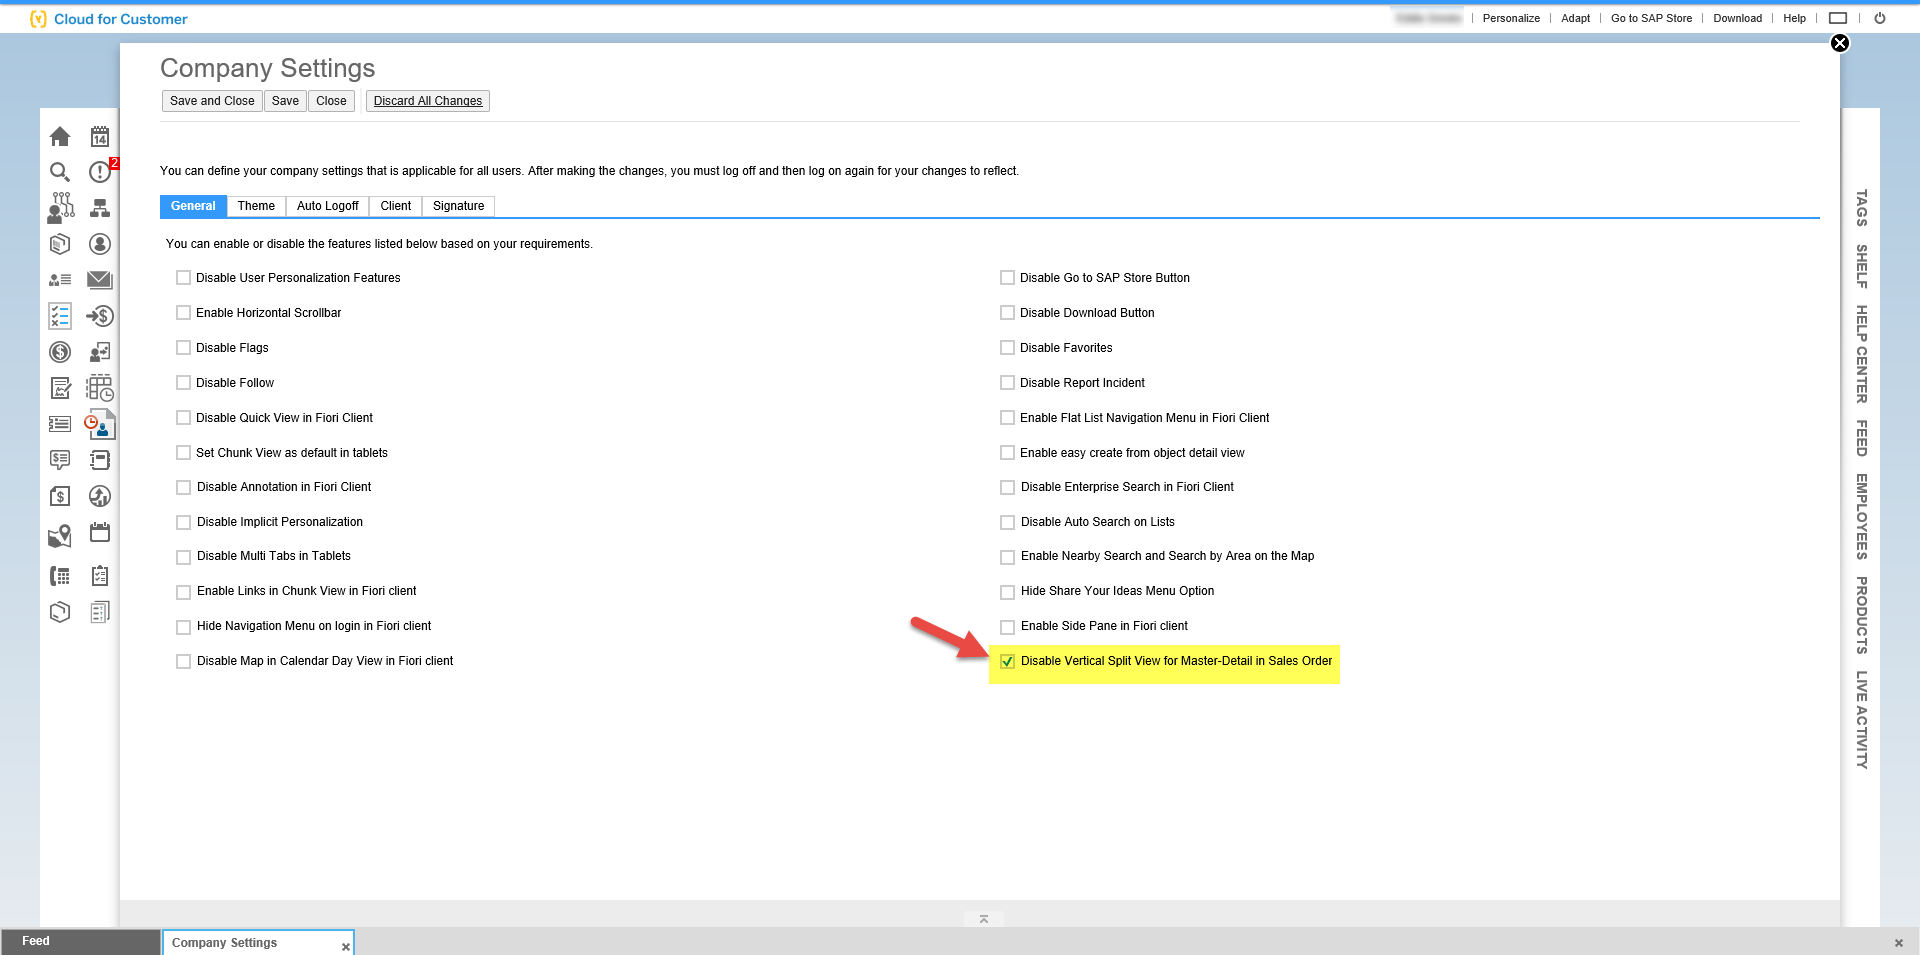Select the Feed tab in bottom bar
Screen dimensions: 1920x955
point(80,941)
